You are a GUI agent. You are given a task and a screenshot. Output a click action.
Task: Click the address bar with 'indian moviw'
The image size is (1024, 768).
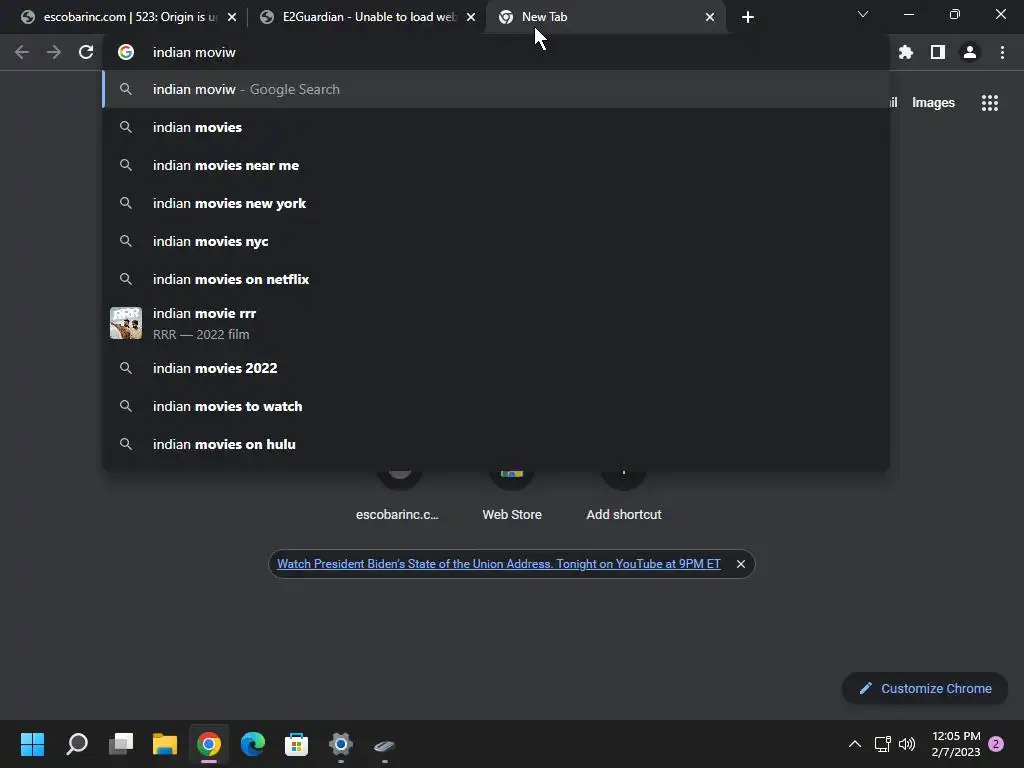(x=496, y=52)
